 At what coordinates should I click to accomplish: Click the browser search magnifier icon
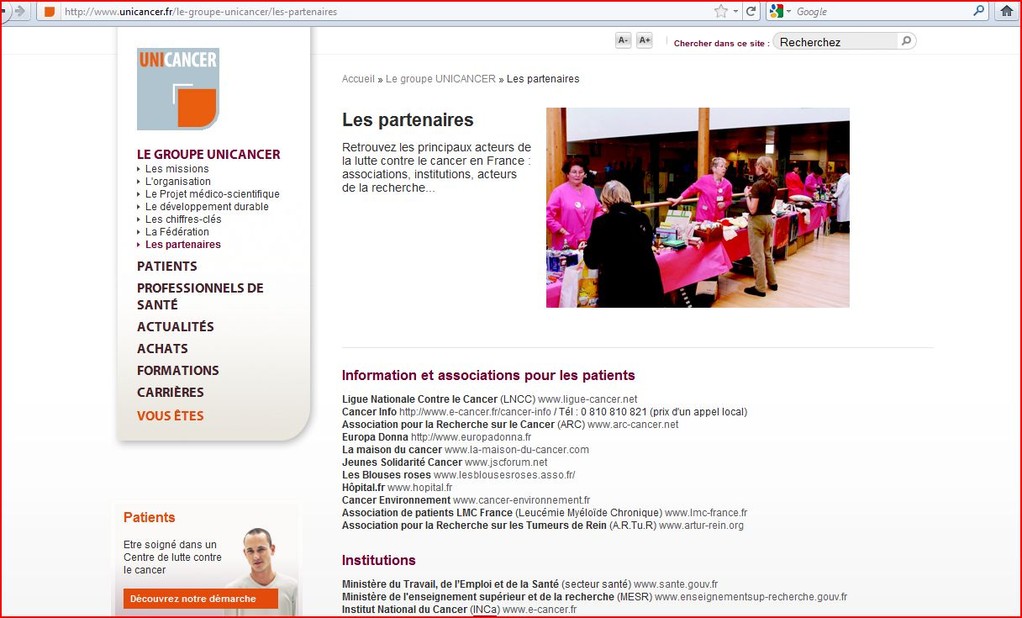tap(978, 11)
